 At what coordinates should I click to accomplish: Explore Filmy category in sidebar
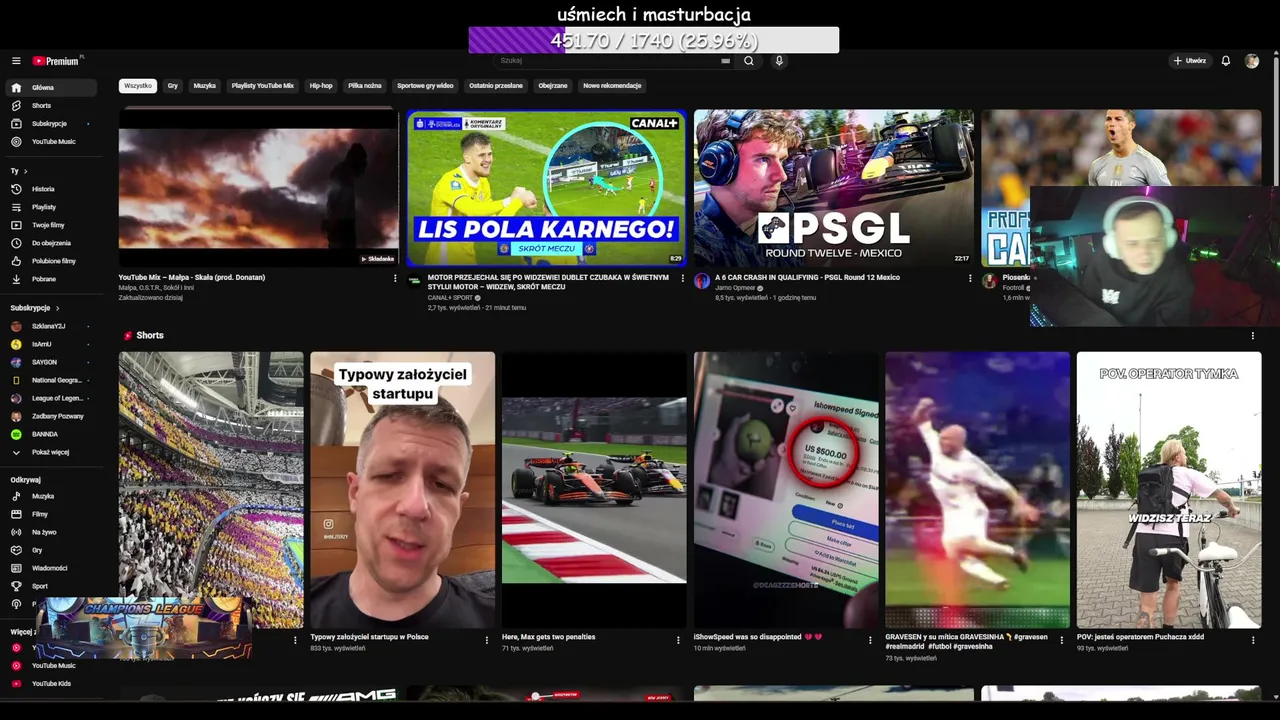coord(53,514)
